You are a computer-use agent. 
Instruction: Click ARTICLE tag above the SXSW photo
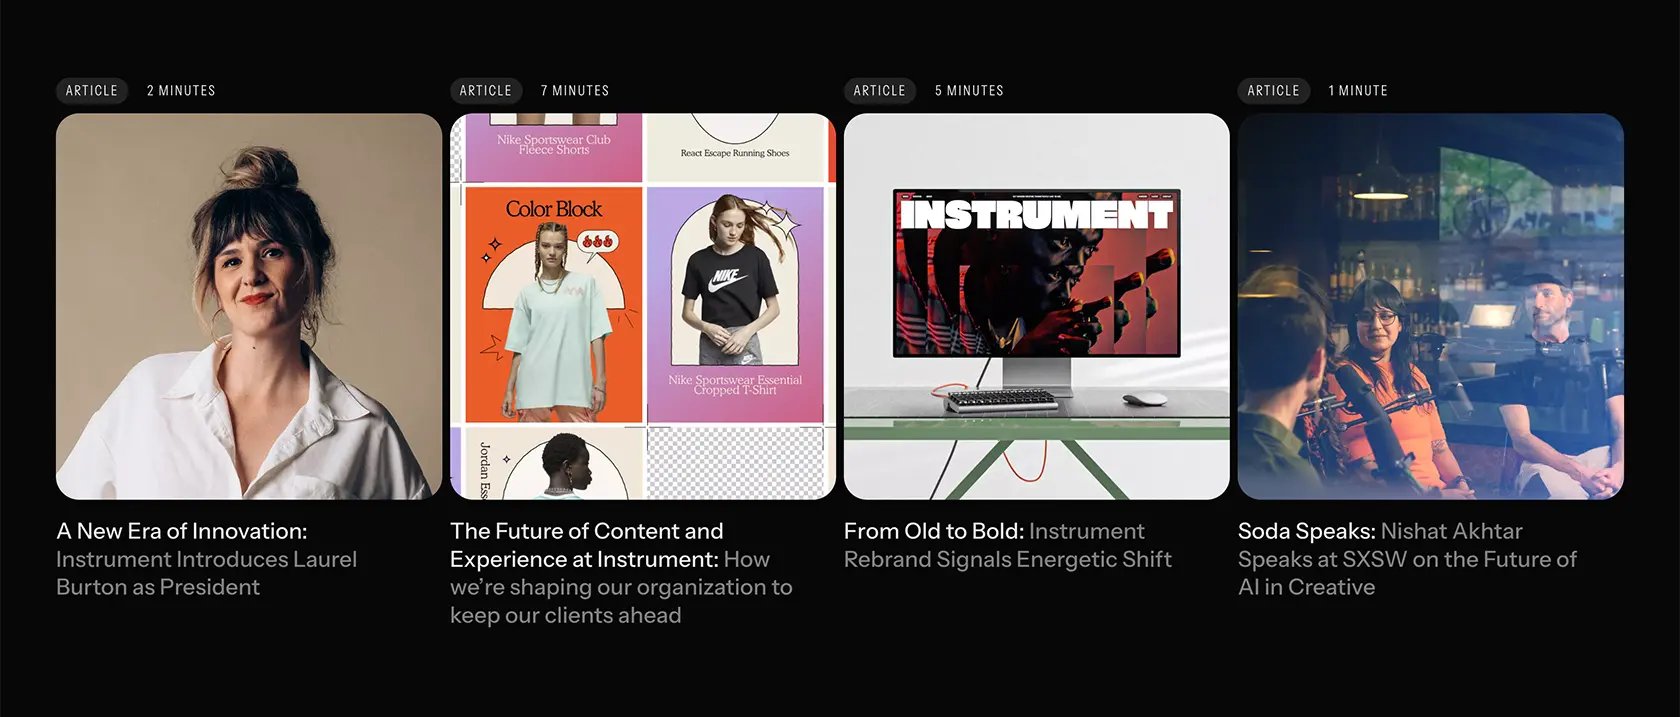tap(1274, 91)
